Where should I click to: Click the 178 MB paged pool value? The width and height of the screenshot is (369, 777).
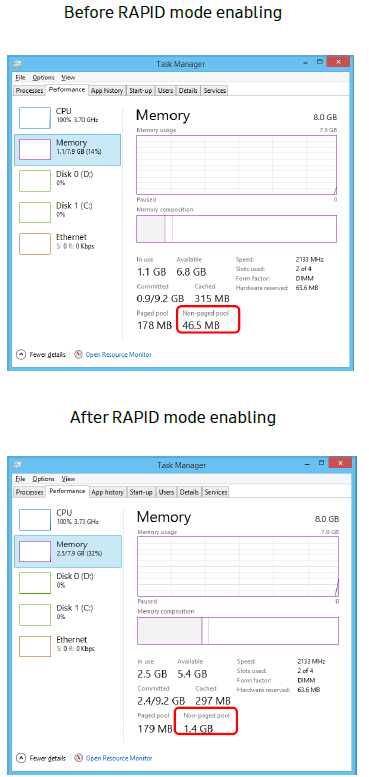(155, 325)
